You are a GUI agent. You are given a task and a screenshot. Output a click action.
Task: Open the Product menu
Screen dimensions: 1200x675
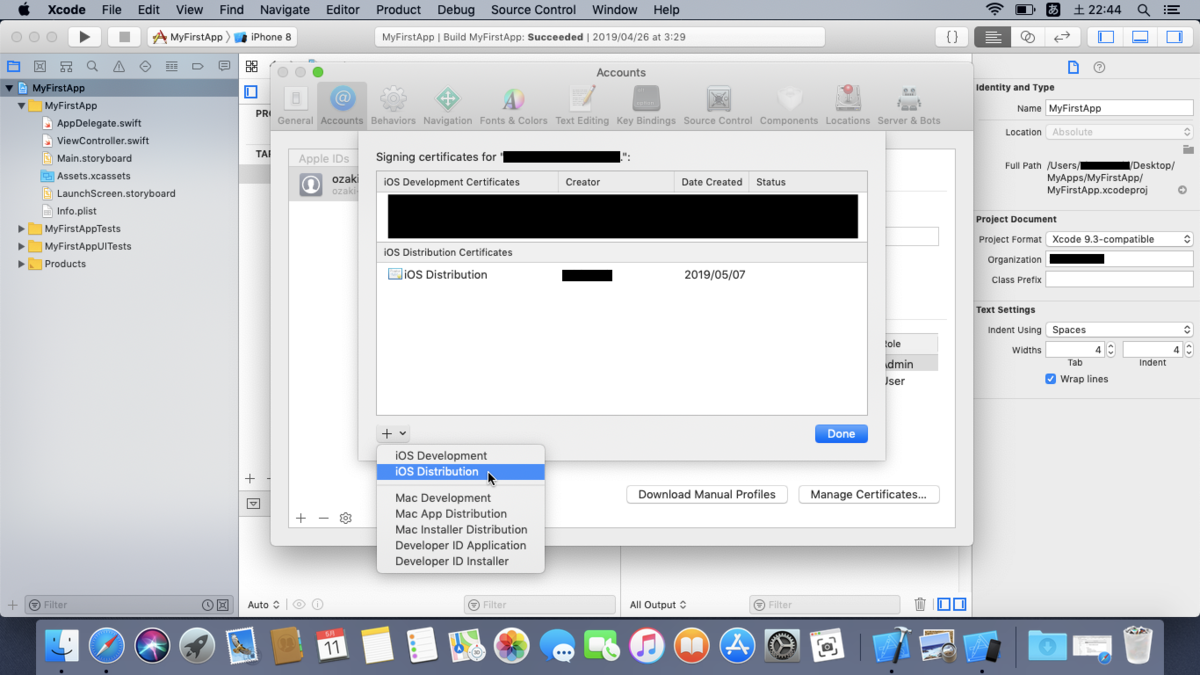tap(398, 10)
